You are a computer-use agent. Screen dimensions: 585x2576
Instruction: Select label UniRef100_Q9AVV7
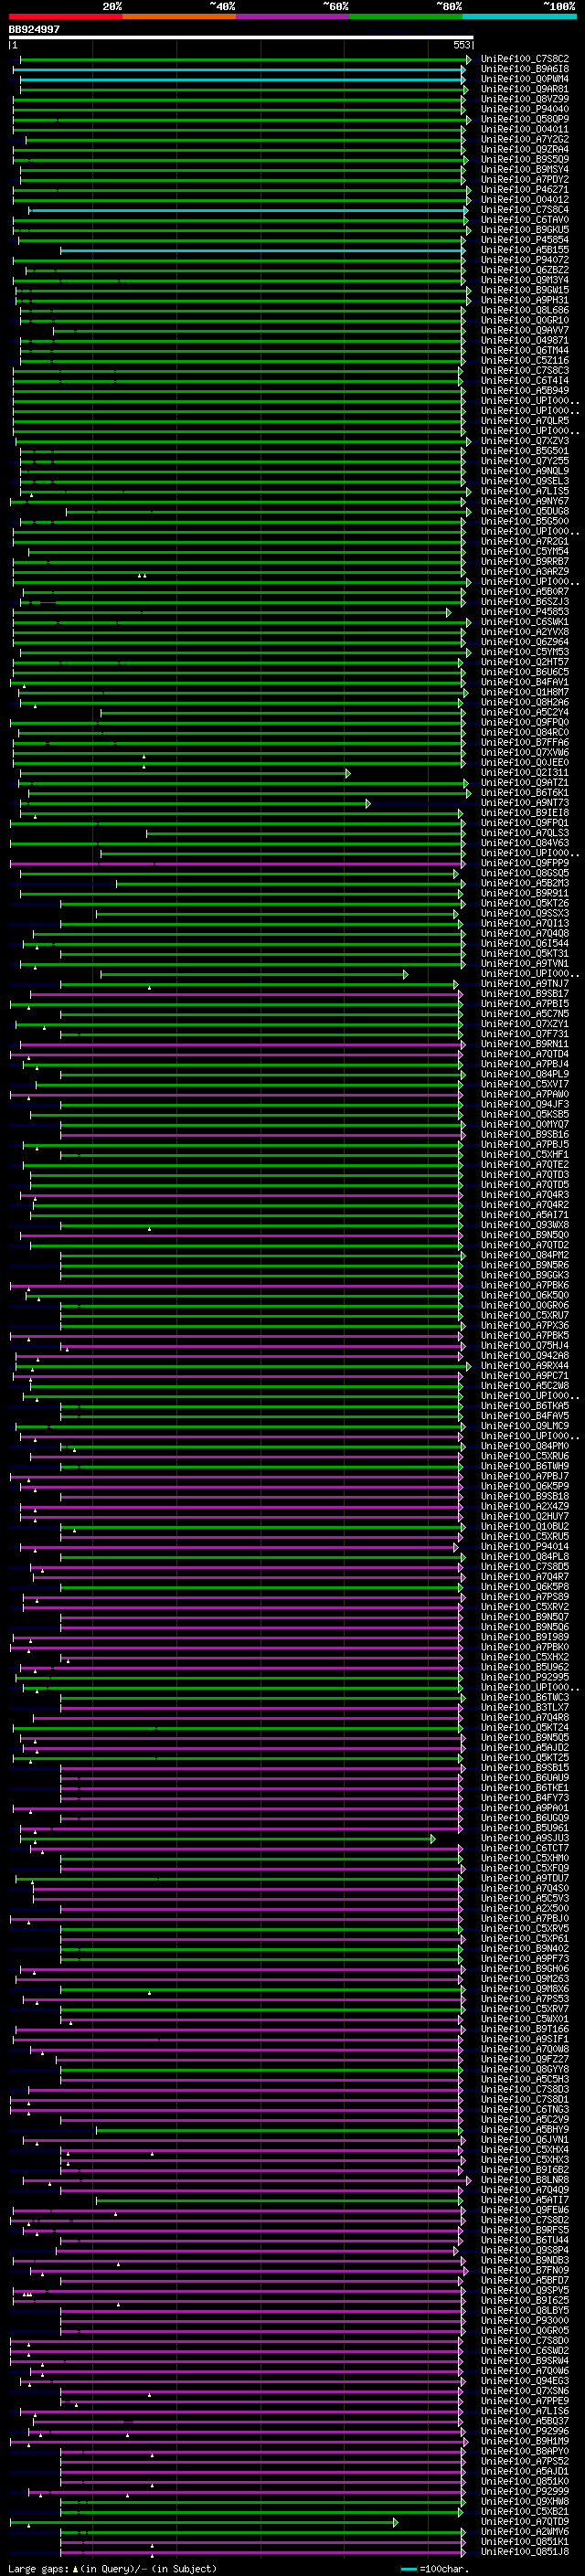pyautogui.click(x=525, y=330)
